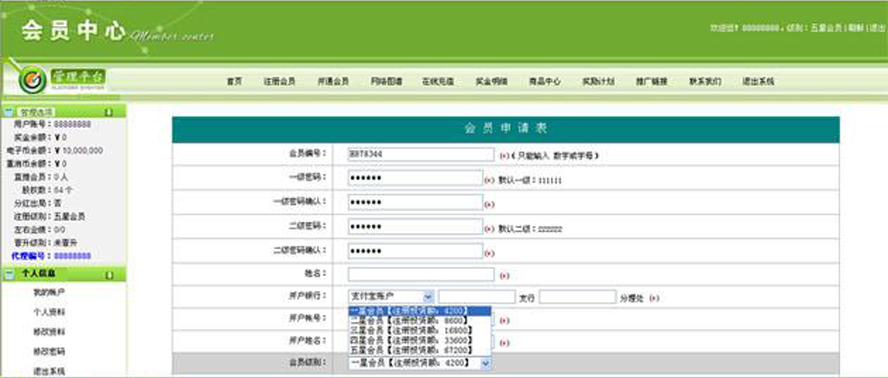Image resolution: width=888 pixels, height=378 pixels.
Task: Select 一星会员 4200 in the dropdown list
Action: 420,311
